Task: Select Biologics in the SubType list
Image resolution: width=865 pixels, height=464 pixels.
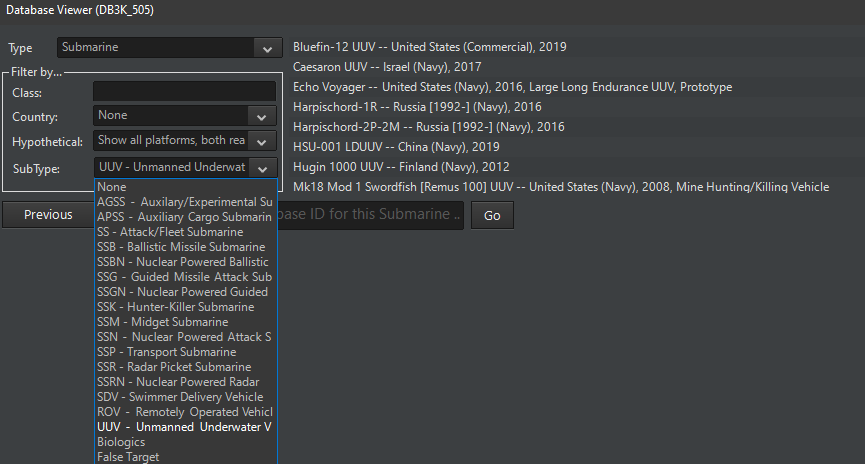Action: click(x=185, y=442)
